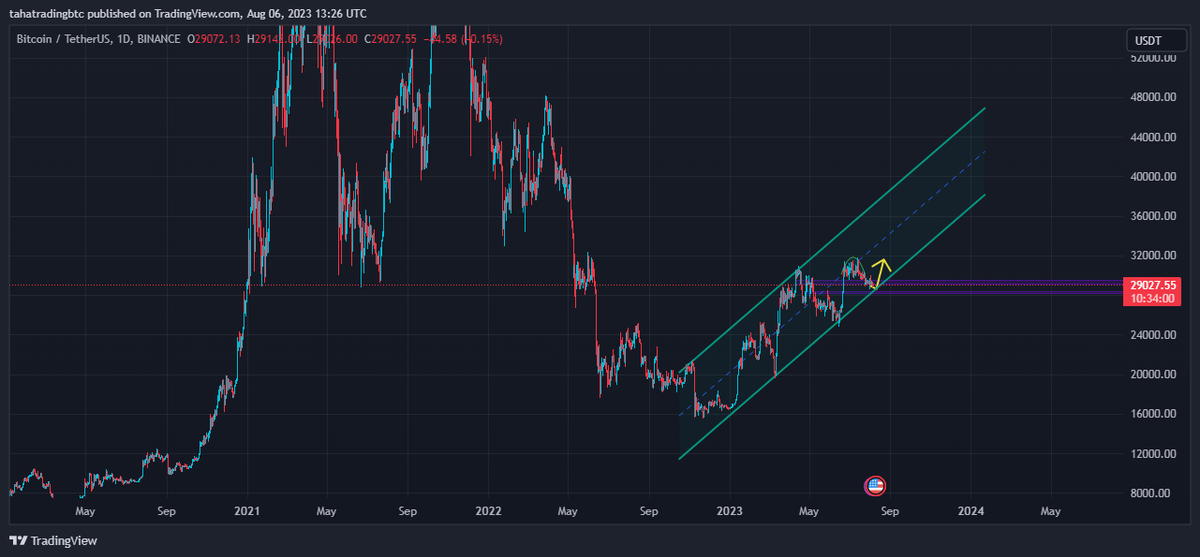The image size is (1200, 557).
Task: Click the 29027.55 current price label
Action: [1150, 285]
